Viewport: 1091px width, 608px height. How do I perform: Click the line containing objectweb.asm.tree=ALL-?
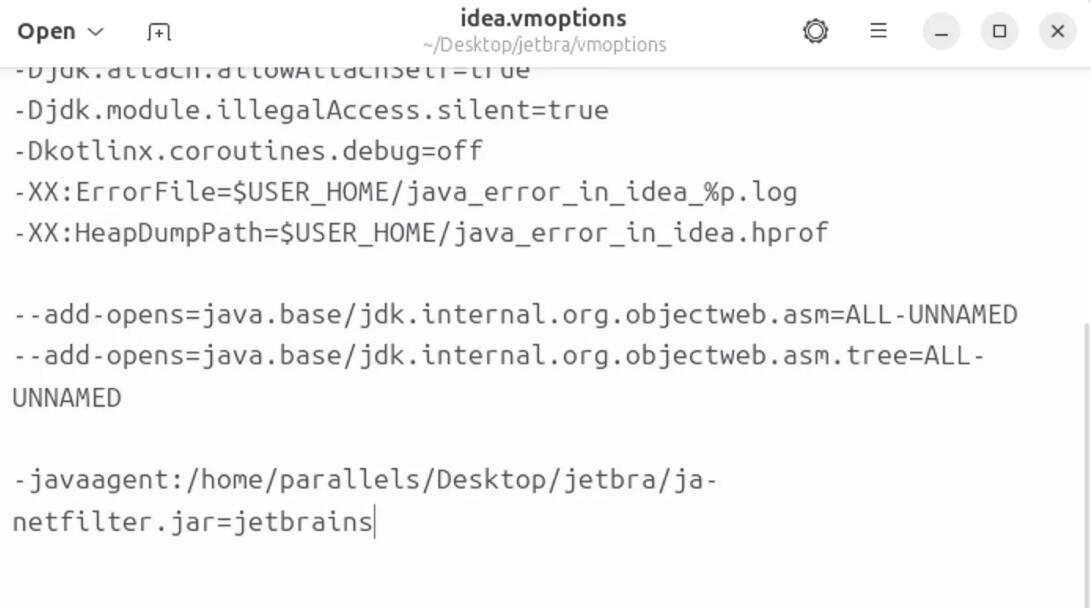pyautogui.click(x=499, y=356)
